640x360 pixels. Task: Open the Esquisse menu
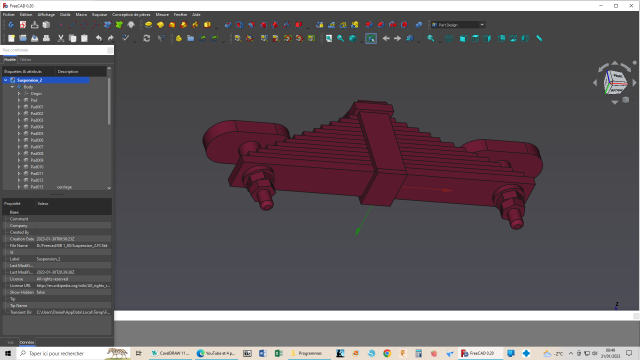tap(99, 15)
